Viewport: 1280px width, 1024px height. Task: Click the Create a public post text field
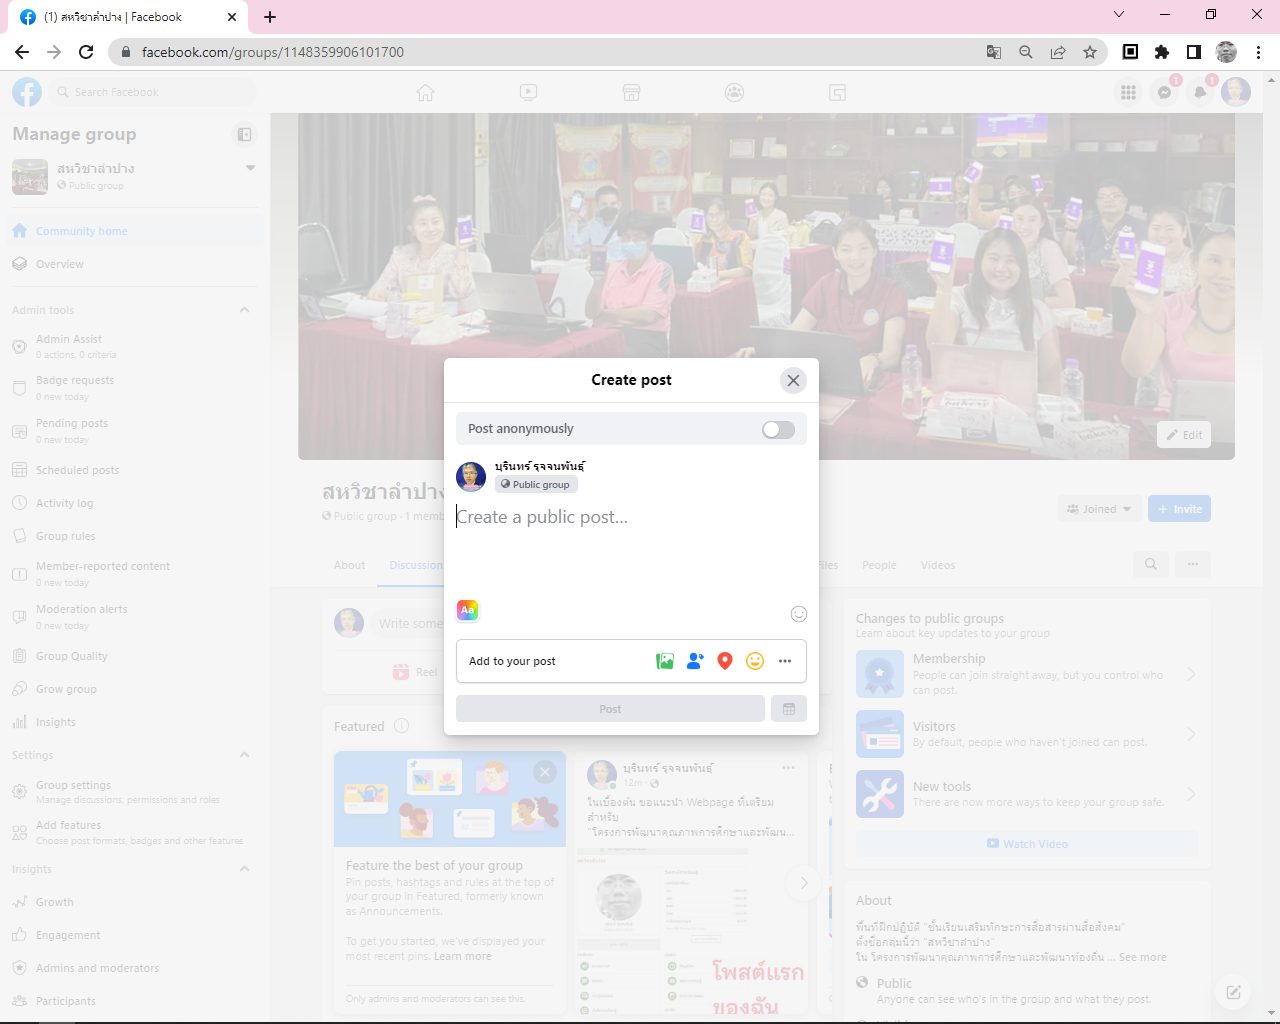[x=631, y=517]
